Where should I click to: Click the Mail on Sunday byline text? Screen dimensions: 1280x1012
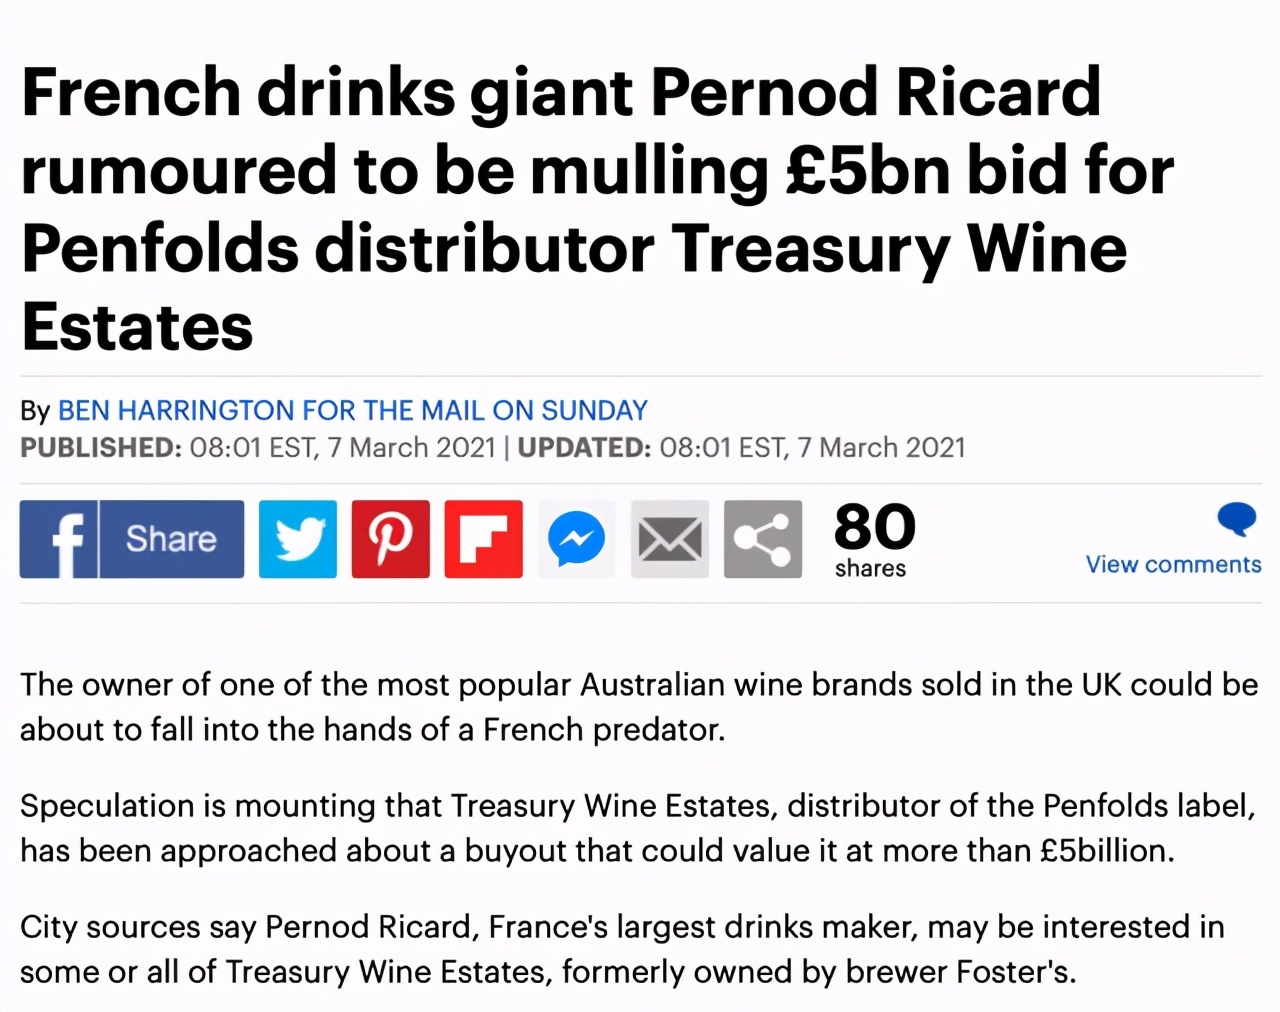click(x=475, y=411)
